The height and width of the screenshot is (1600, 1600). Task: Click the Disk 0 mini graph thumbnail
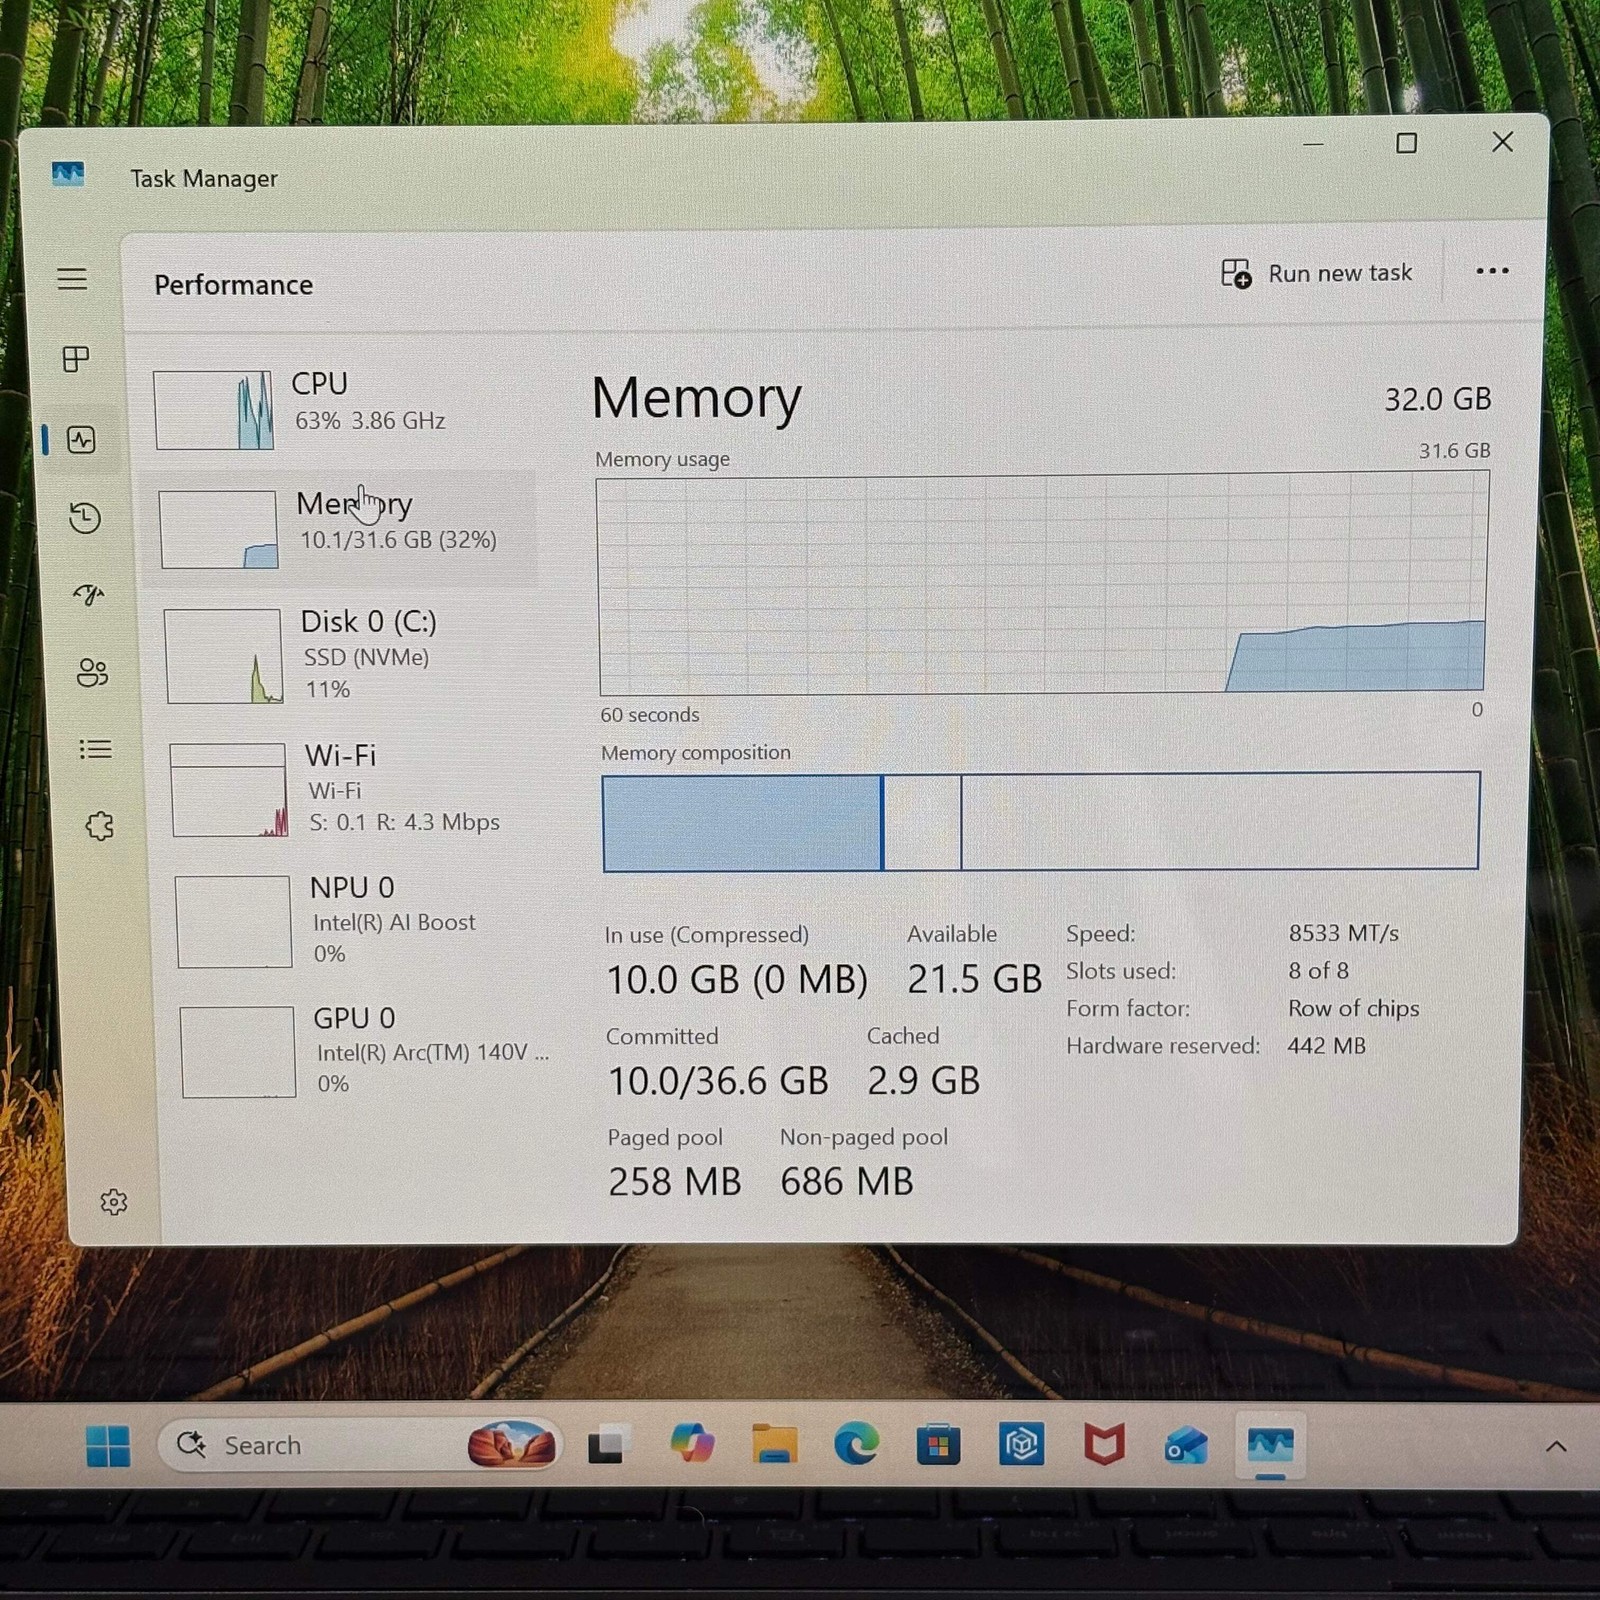click(224, 656)
